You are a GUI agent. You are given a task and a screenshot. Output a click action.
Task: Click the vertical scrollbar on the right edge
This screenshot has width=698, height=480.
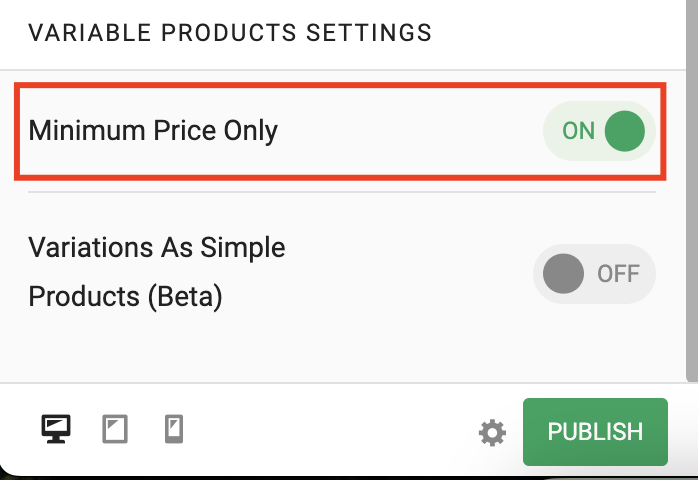tap(692, 191)
